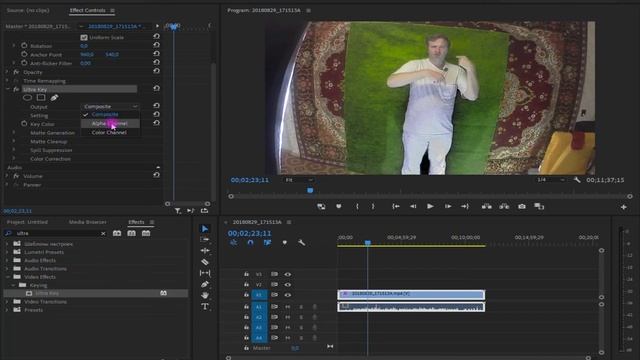Open the zoom level Fit dropdown
The image size is (640, 360).
point(298,180)
